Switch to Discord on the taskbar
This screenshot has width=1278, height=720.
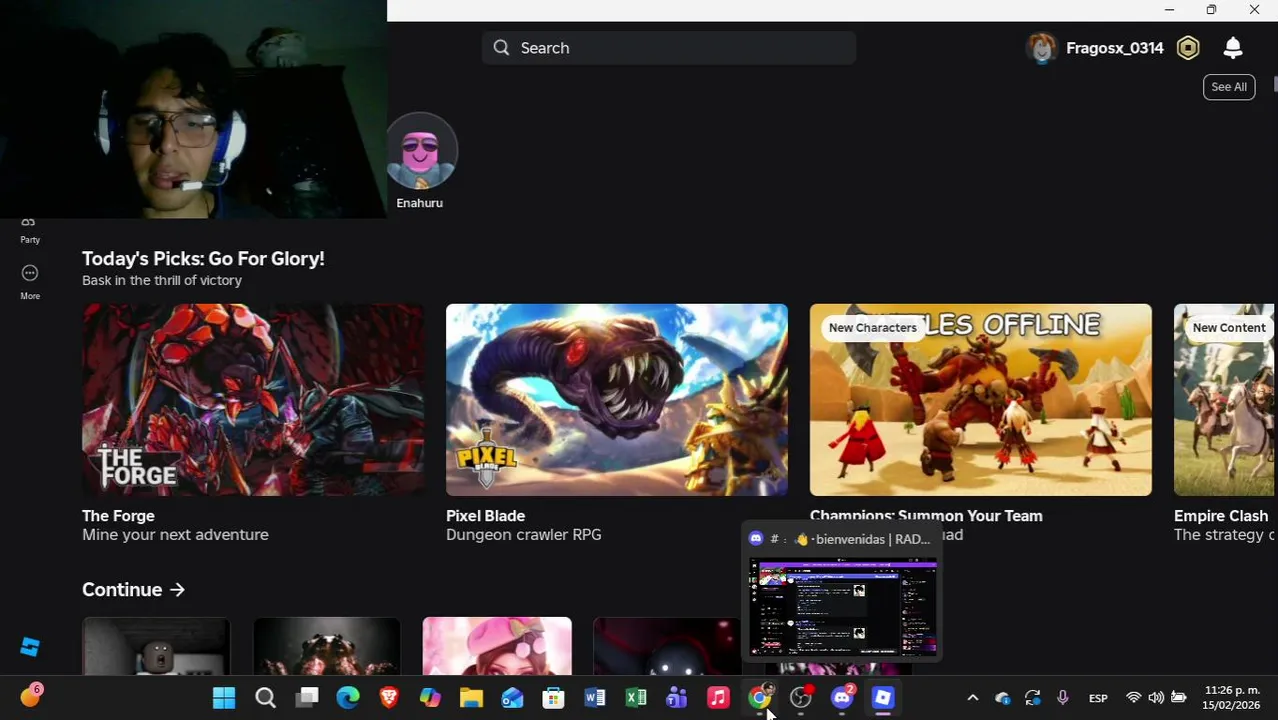[x=842, y=698]
